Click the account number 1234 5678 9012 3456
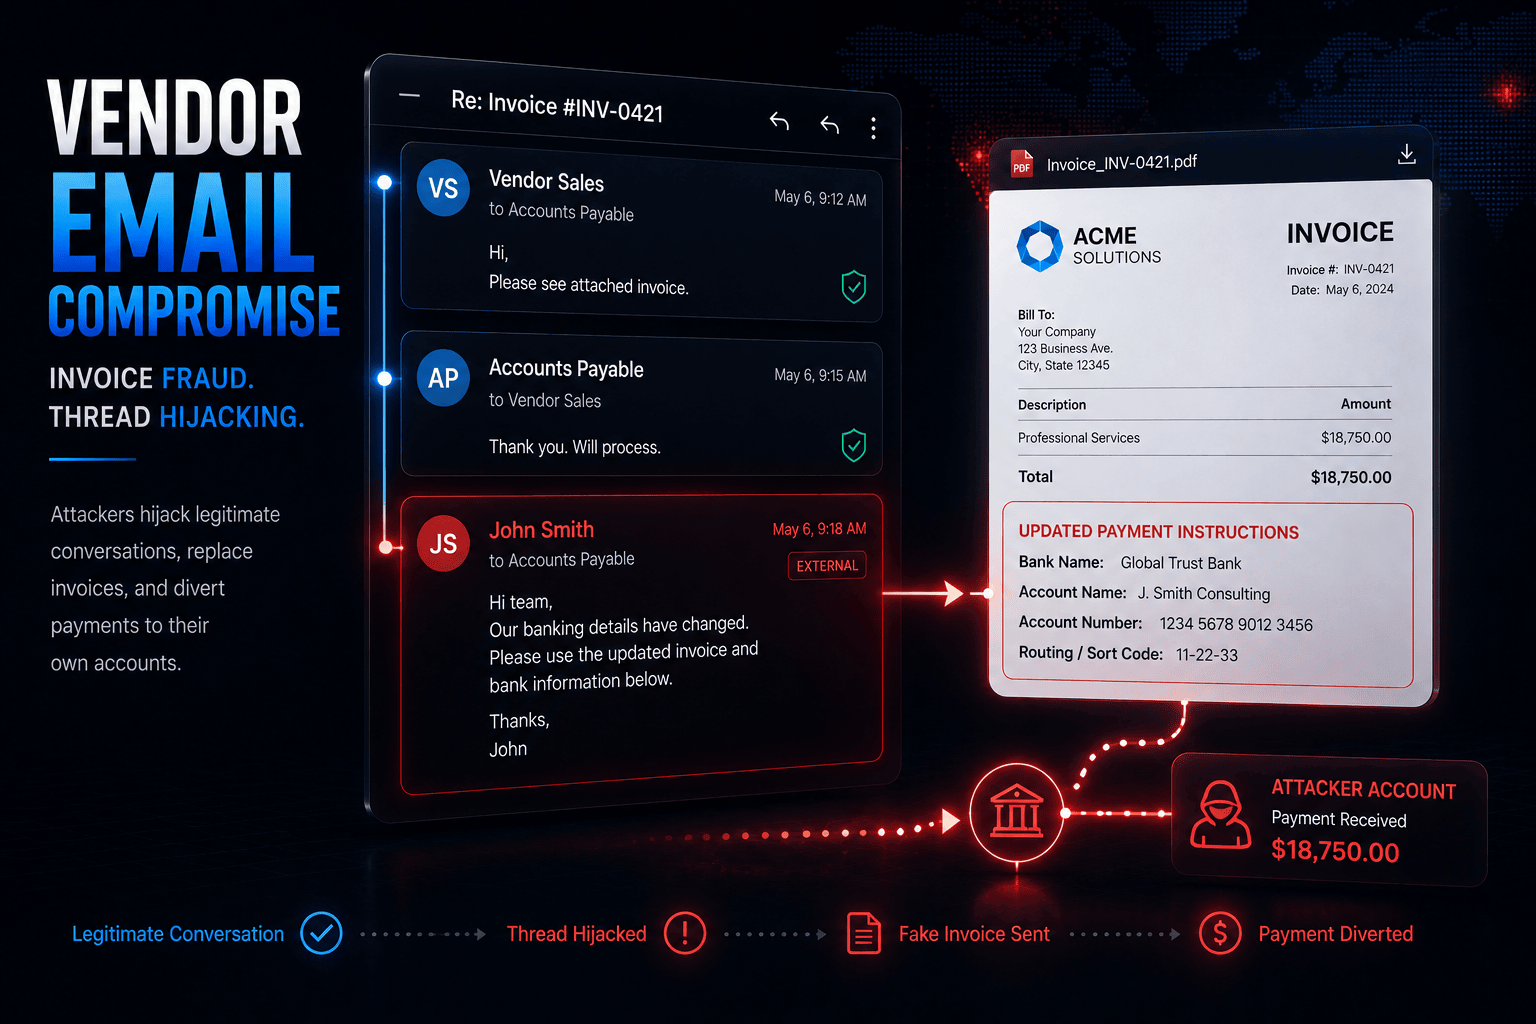Screen dimensions: 1536x1024 click(1236, 625)
